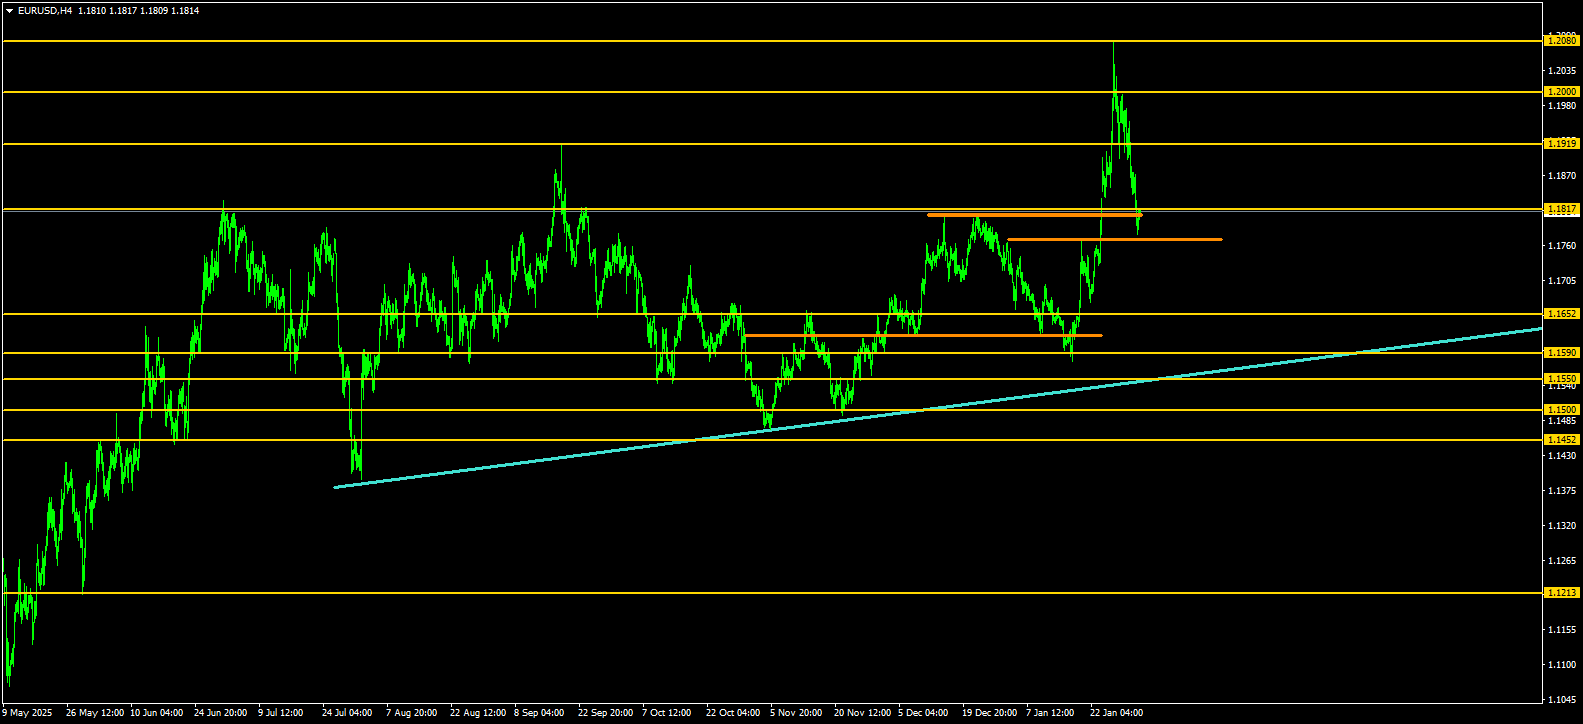Click the EURUSD,H4 chart title text

[x=44, y=11]
